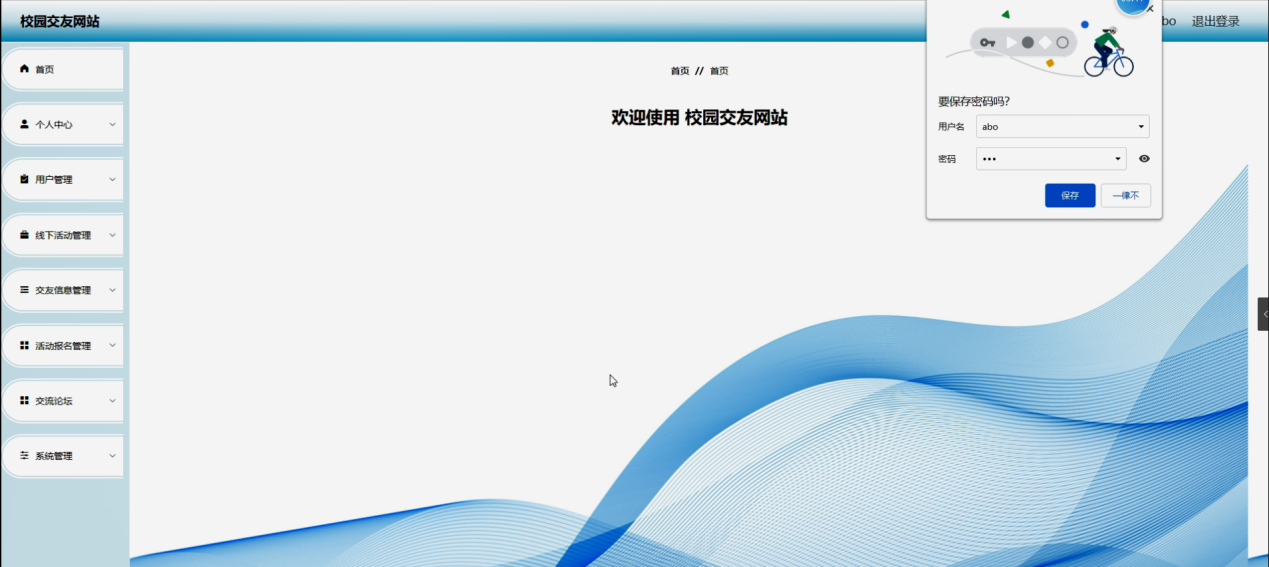Click the clipboard icon for 用户管理

pyautogui.click(x=24, y=179)
